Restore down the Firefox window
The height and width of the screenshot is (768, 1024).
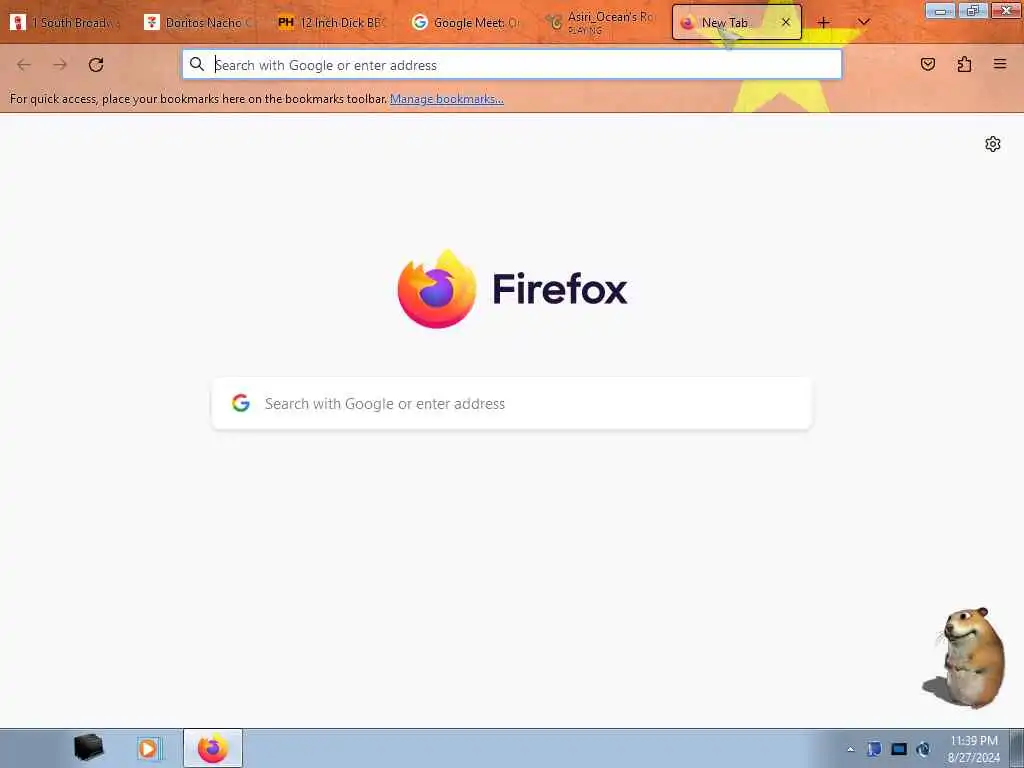click(x=973, y=10)
